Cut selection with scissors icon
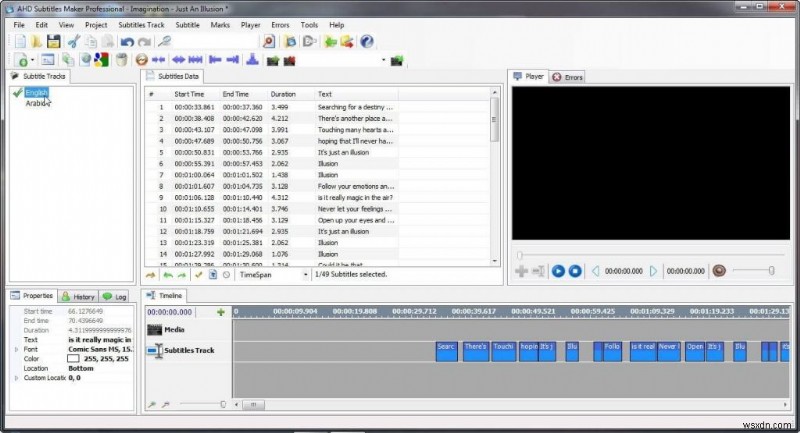Screen dimensions: 800x433 74,42
